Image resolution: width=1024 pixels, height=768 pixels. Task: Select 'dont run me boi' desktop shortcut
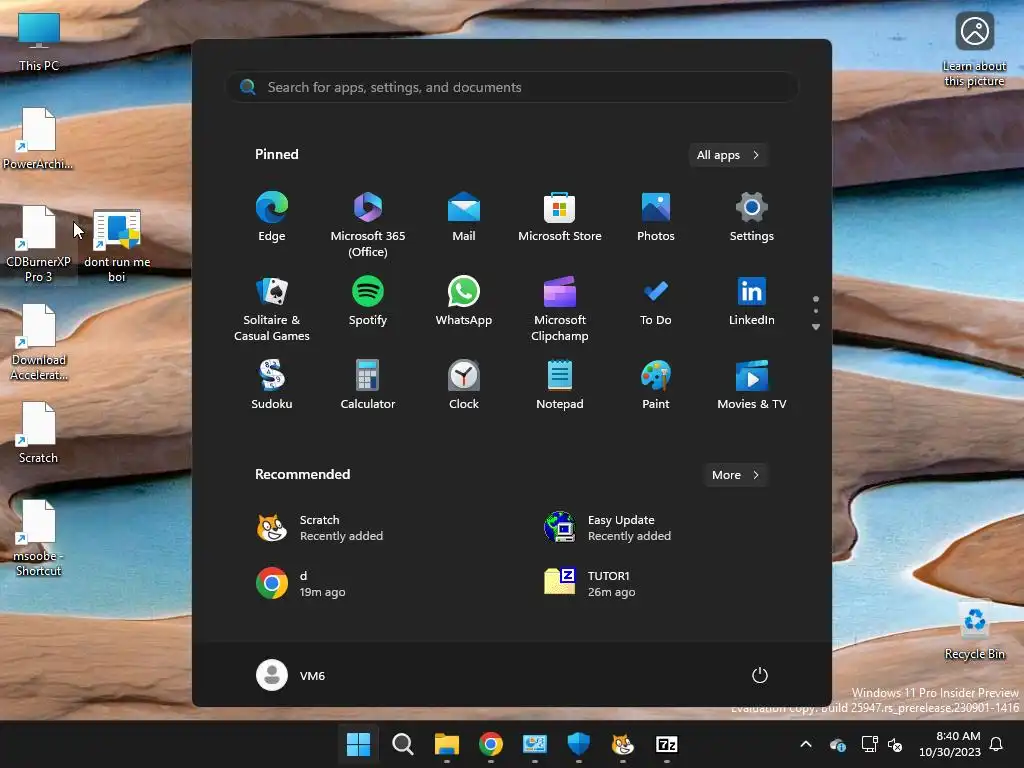117,245
